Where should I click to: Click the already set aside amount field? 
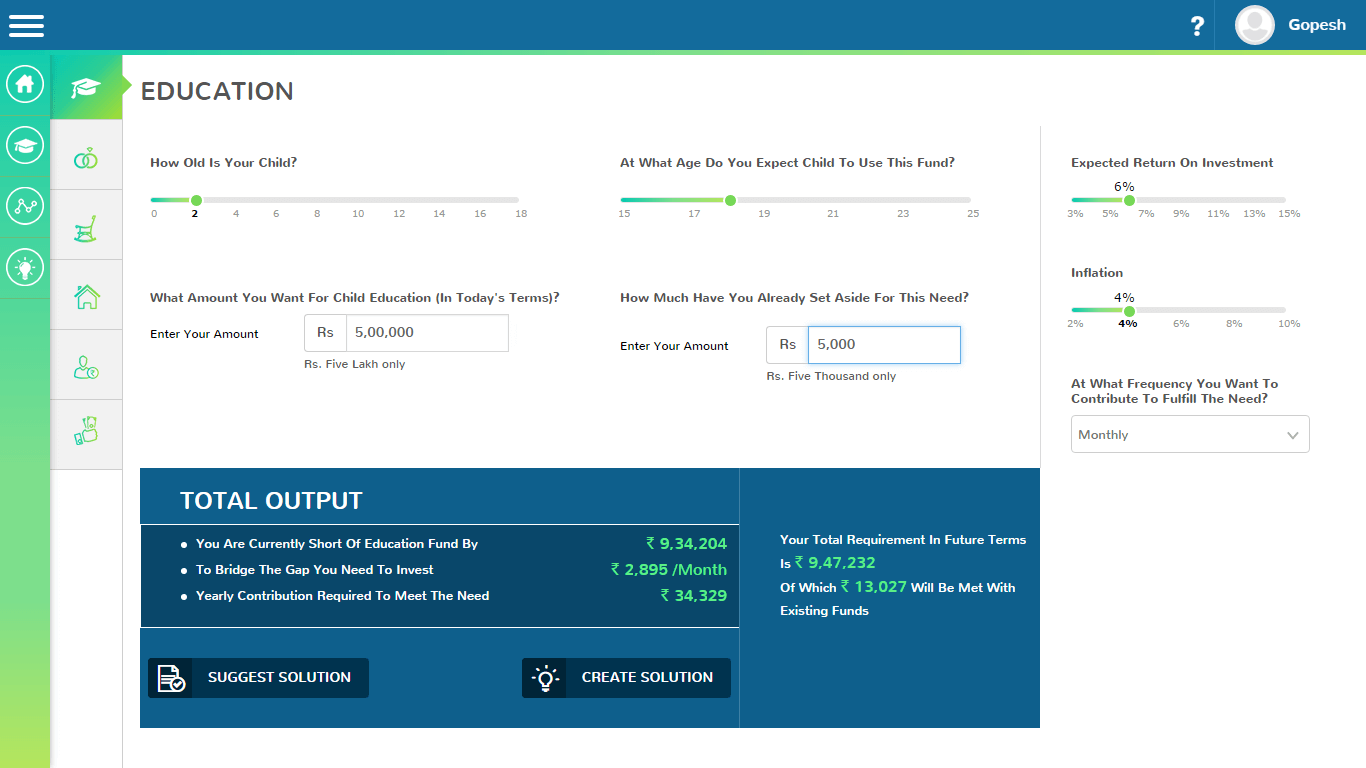pos(883,345)
